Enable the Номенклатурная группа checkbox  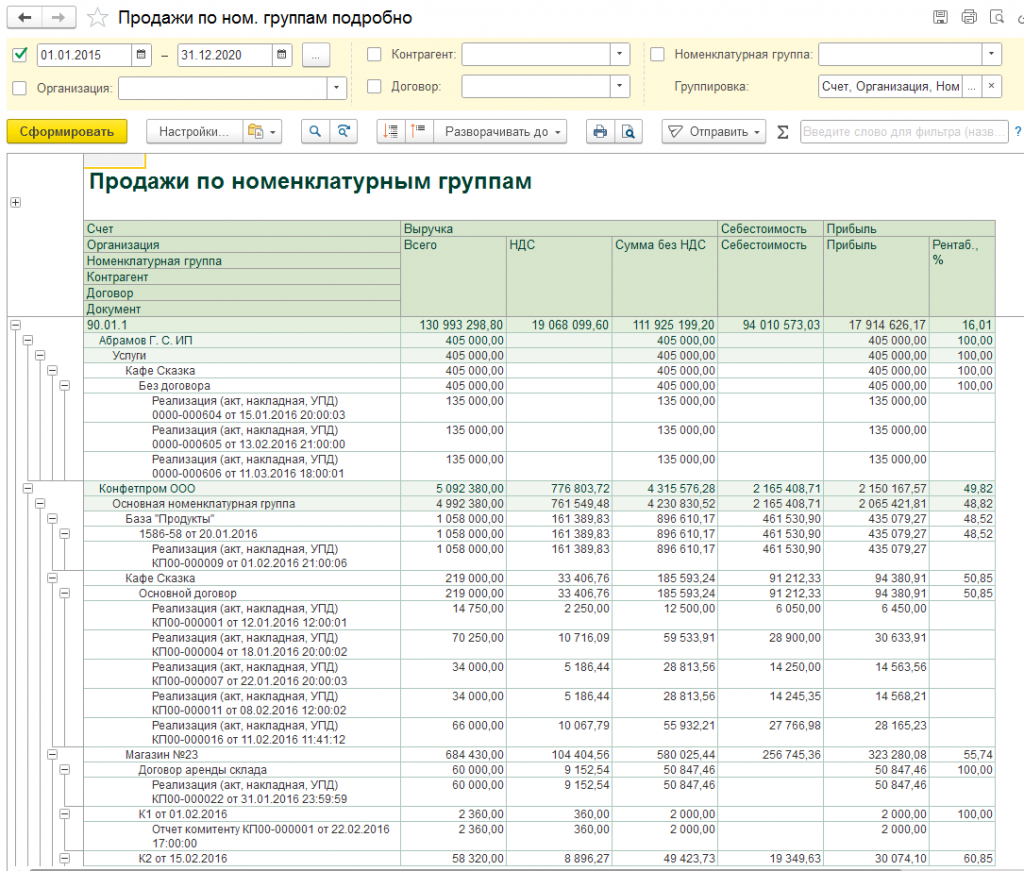click(x=657, y=55)
